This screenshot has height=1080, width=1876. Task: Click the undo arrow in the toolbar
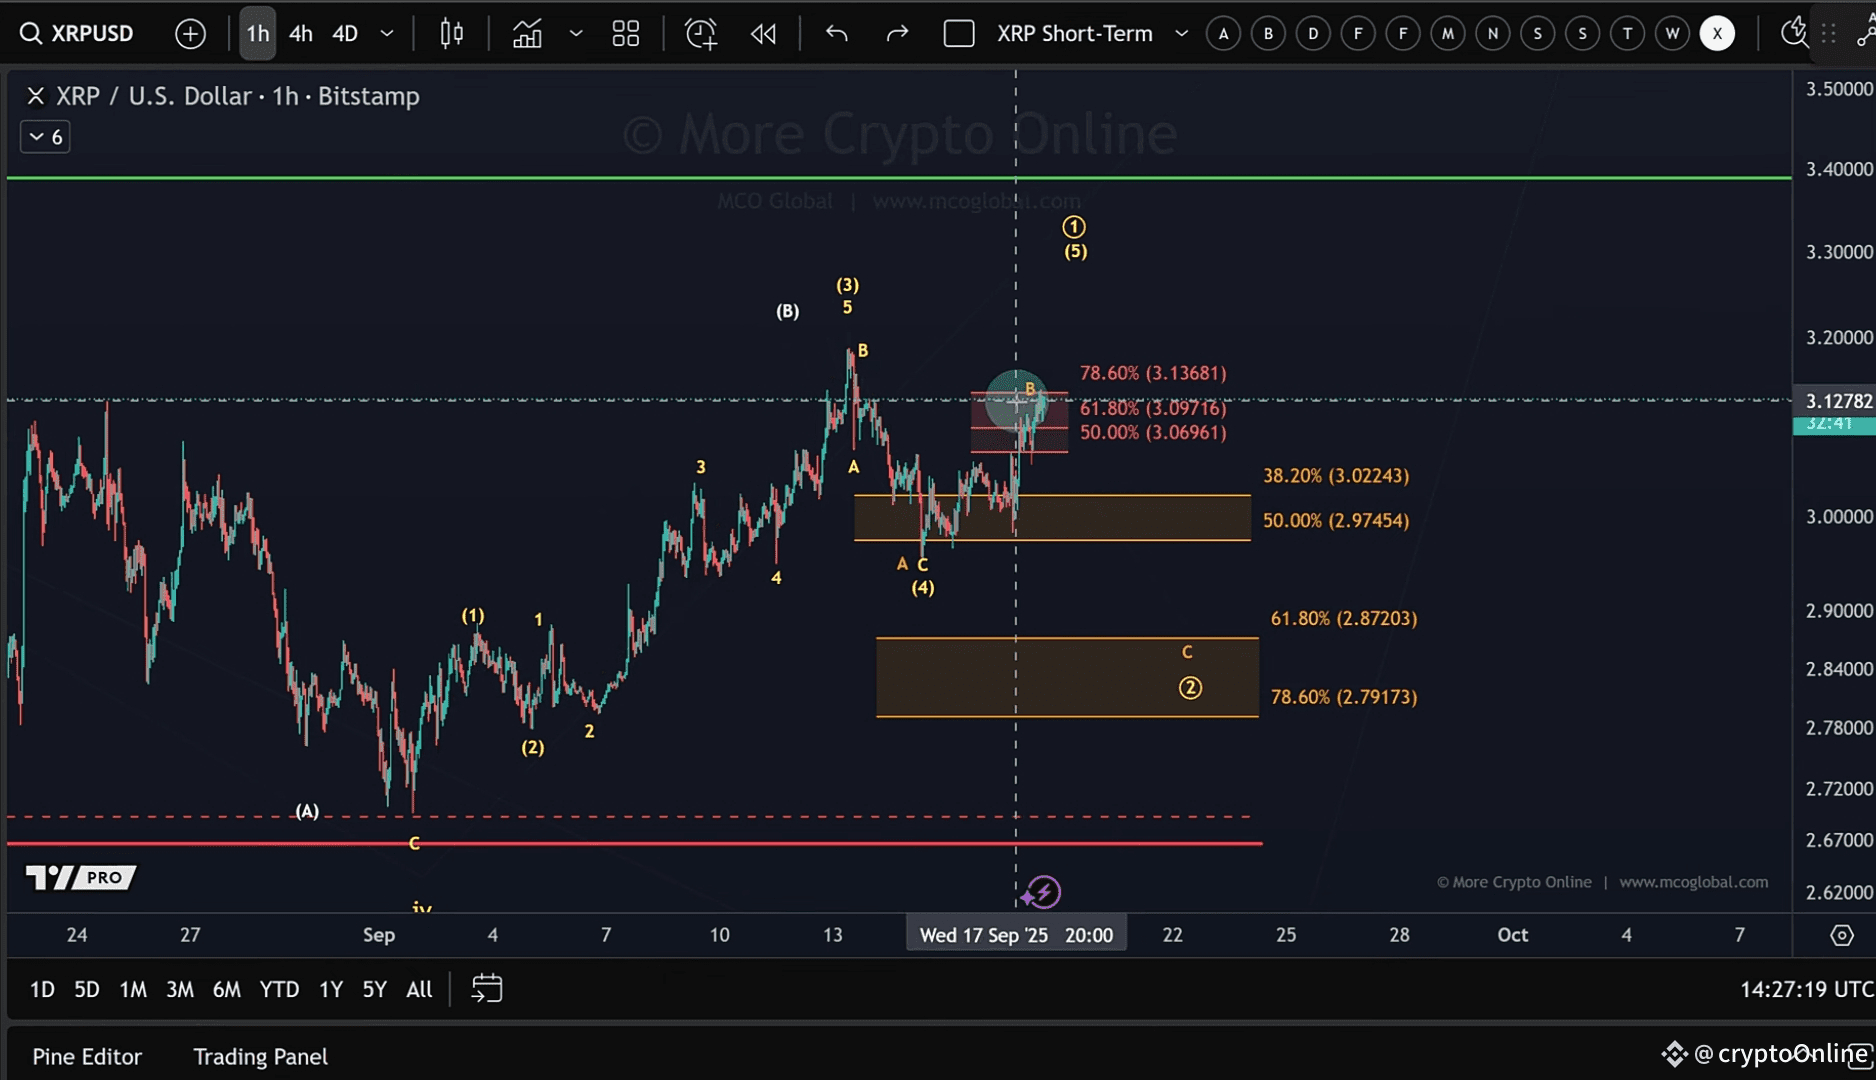pyautogui.click(x=836, y=33)
